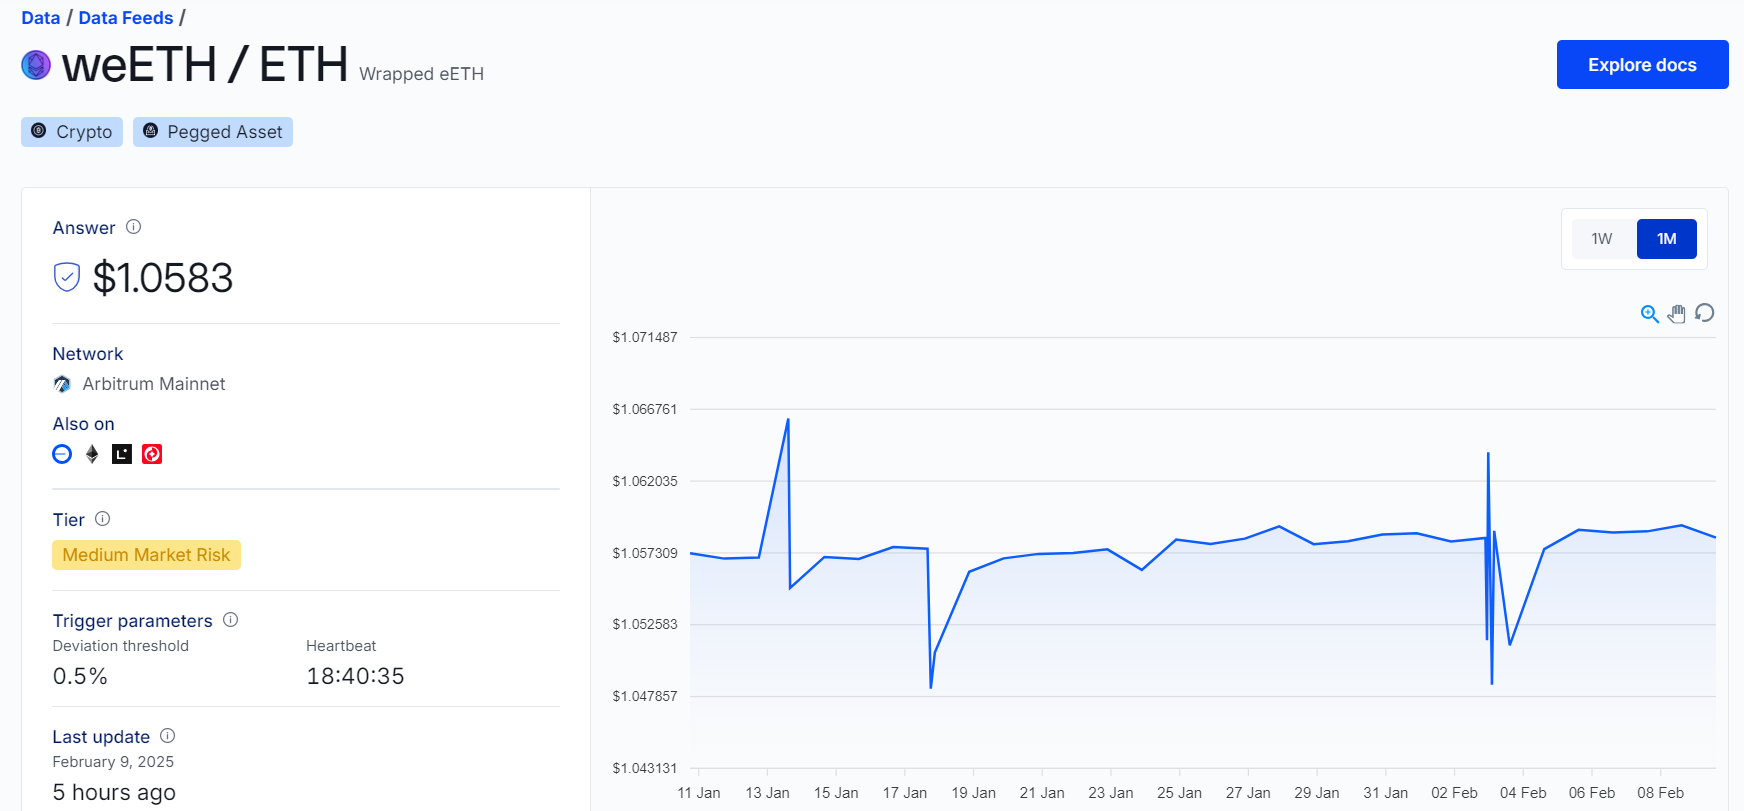Click the Explore docs button
The width and height of the screenshot is (1744, 811).
tap(1643, 65)
